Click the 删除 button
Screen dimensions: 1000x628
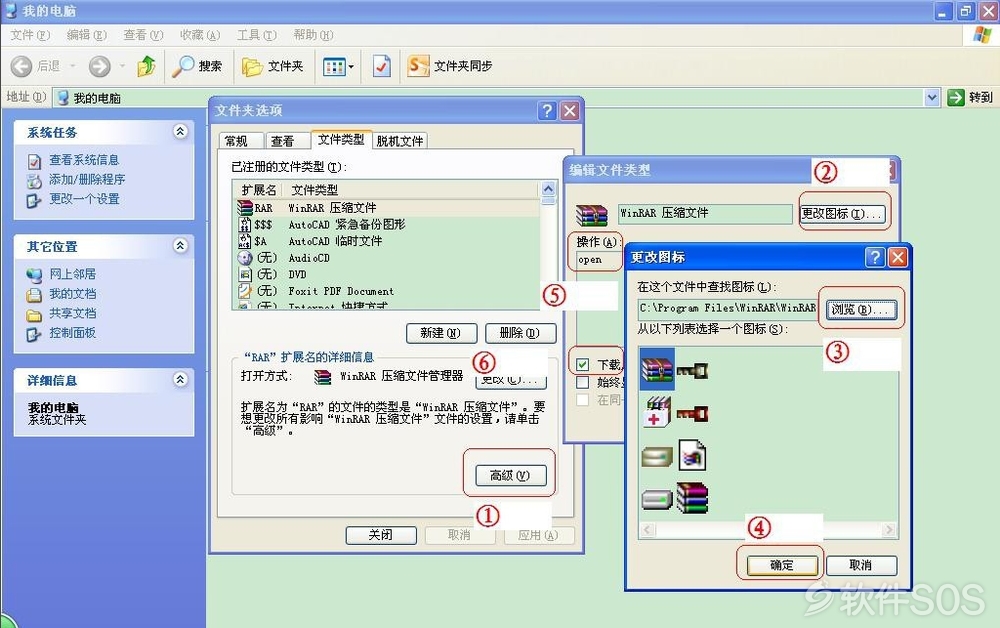520,333
